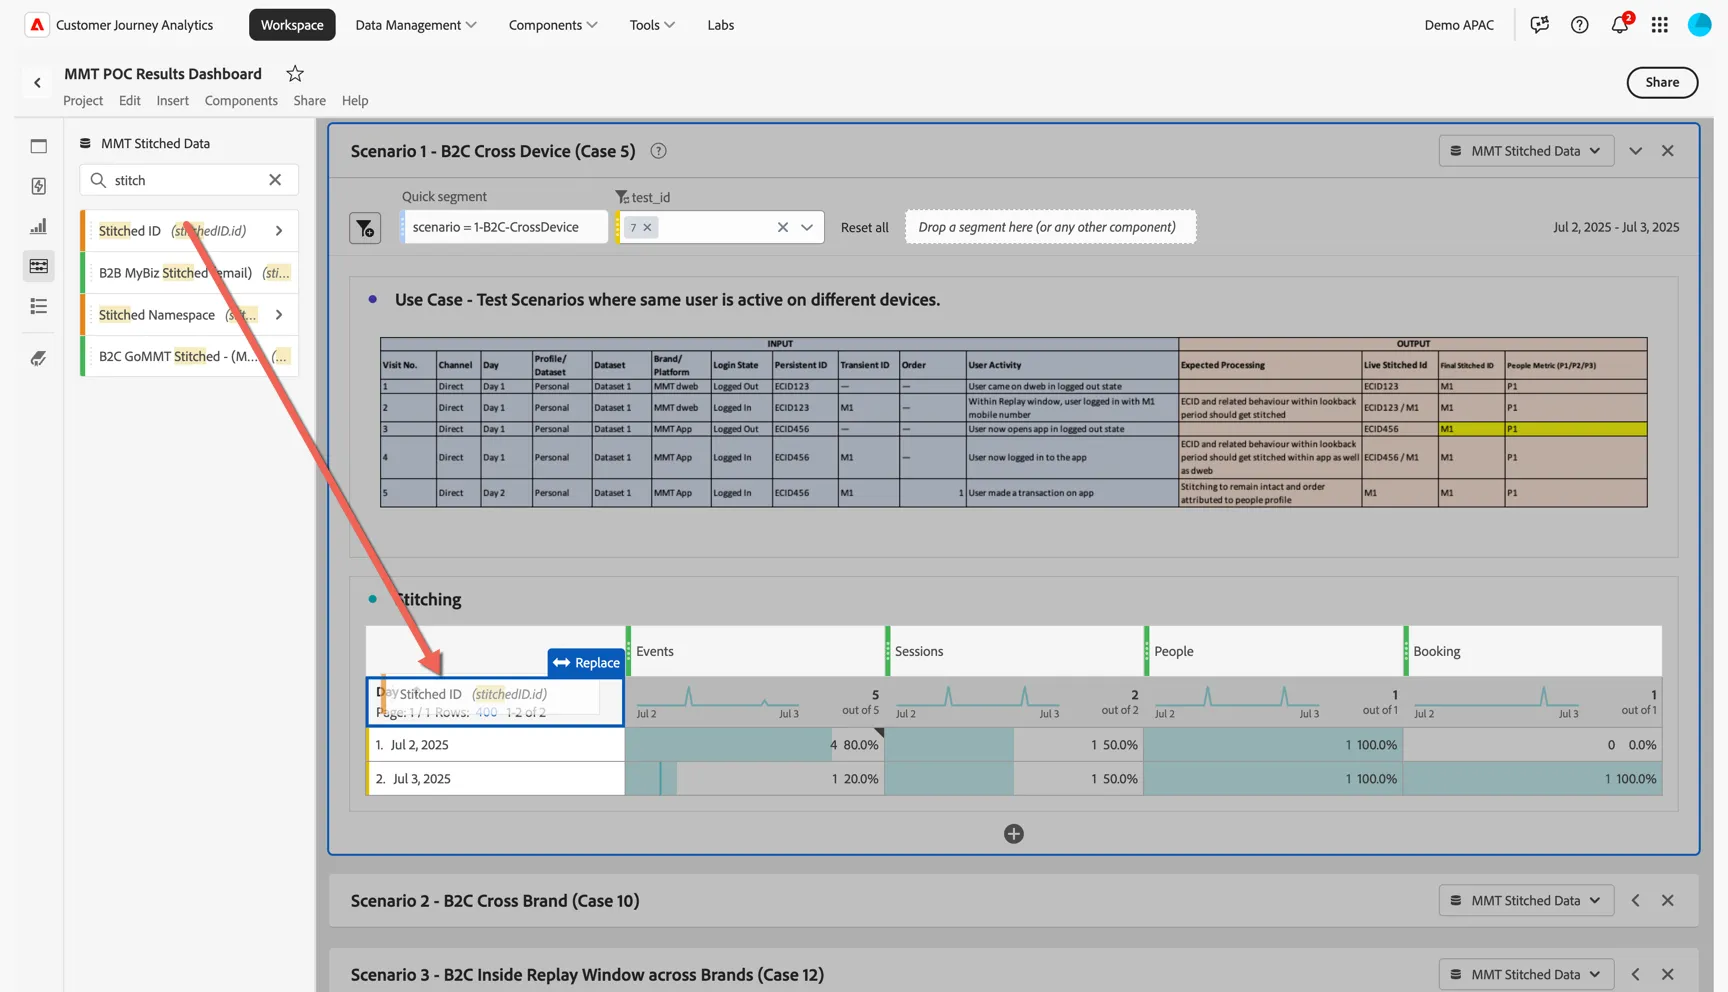This screenshot has width=1728, height=992.
Task: Favorite the project with the star icon
Action: 295,73
